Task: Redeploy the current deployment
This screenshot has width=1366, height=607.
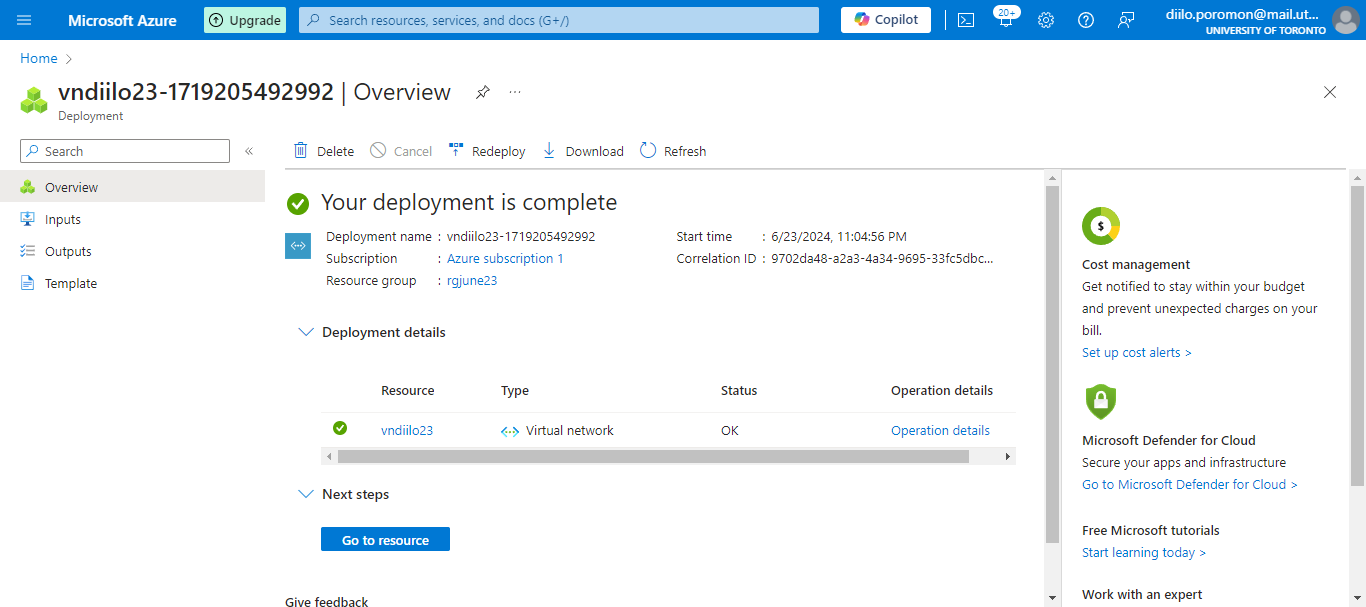Action: tap(487, 150)
